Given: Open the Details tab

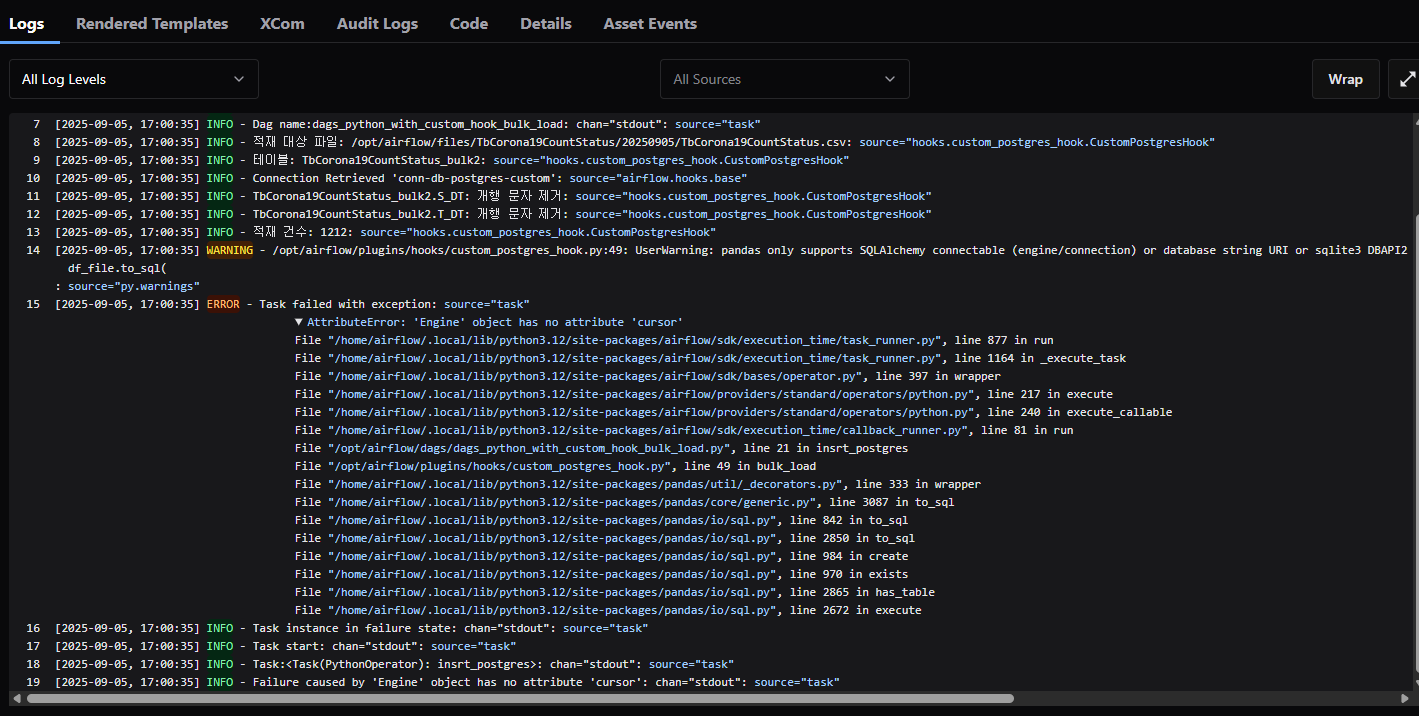Looking at the screenshot, I should click(546, 23).
